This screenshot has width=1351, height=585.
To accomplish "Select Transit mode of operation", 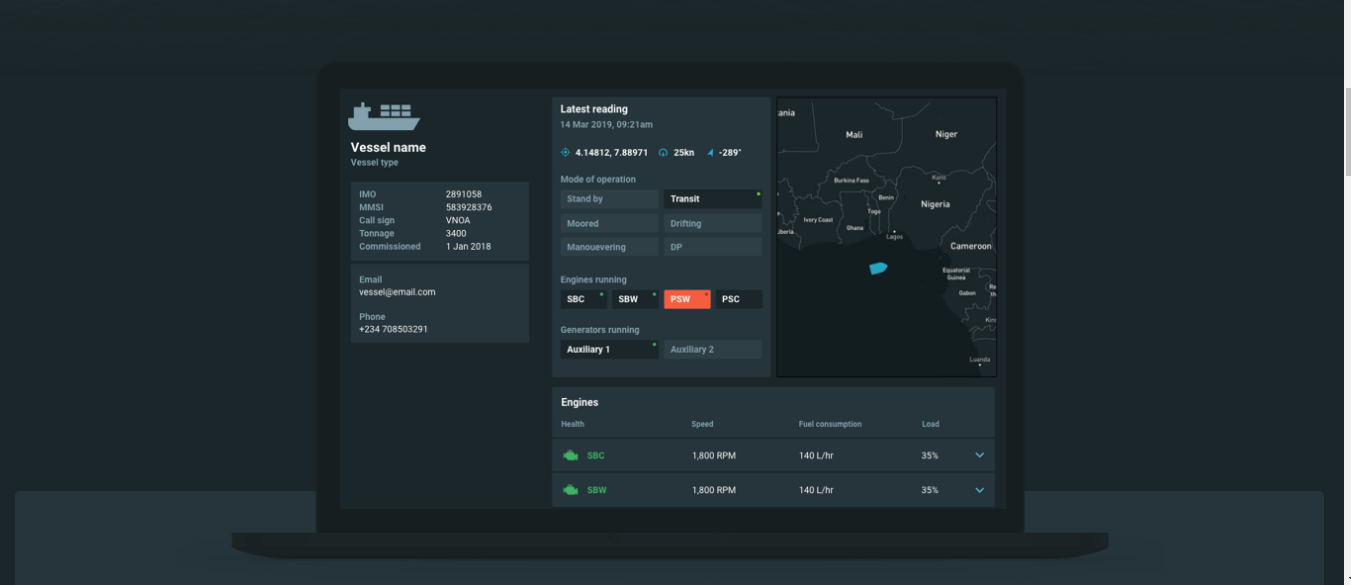I will (712, 199).
